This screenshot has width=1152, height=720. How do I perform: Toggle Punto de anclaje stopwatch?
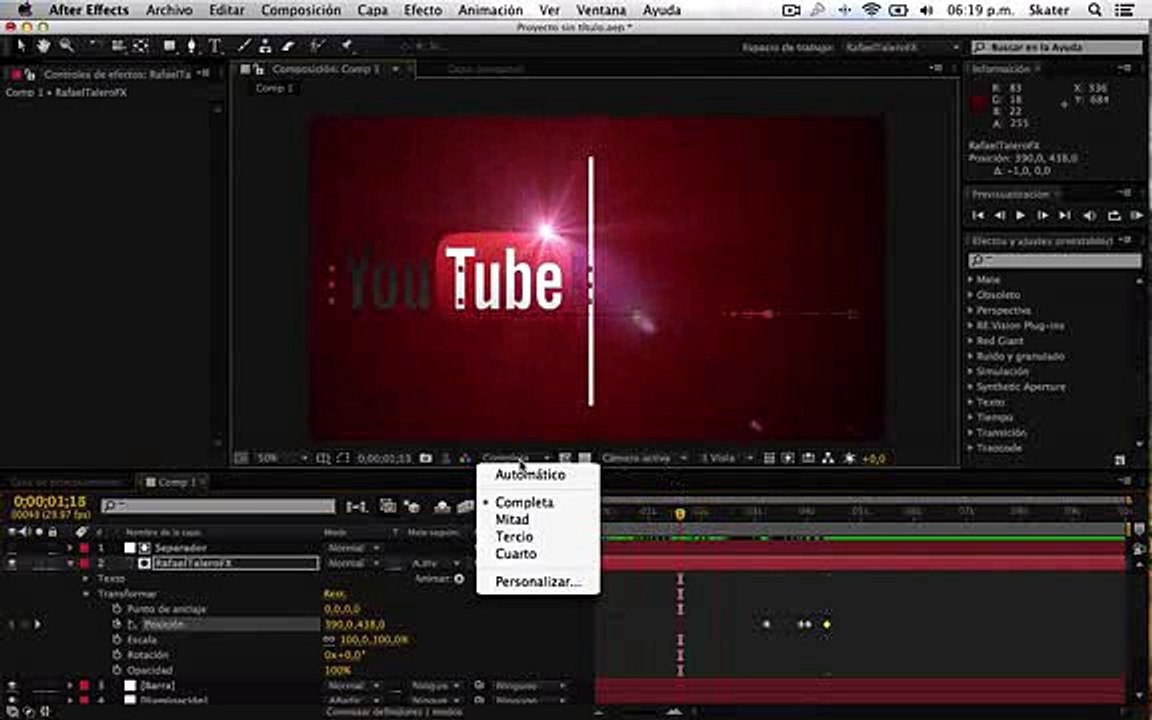117,609
